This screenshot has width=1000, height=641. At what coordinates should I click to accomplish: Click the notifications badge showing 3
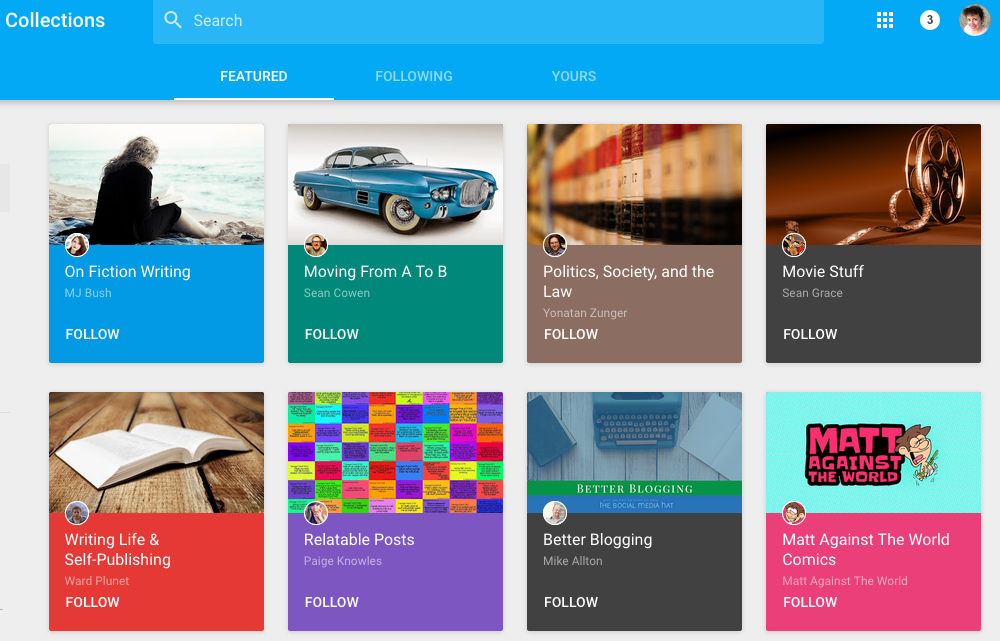pos(929,20)
